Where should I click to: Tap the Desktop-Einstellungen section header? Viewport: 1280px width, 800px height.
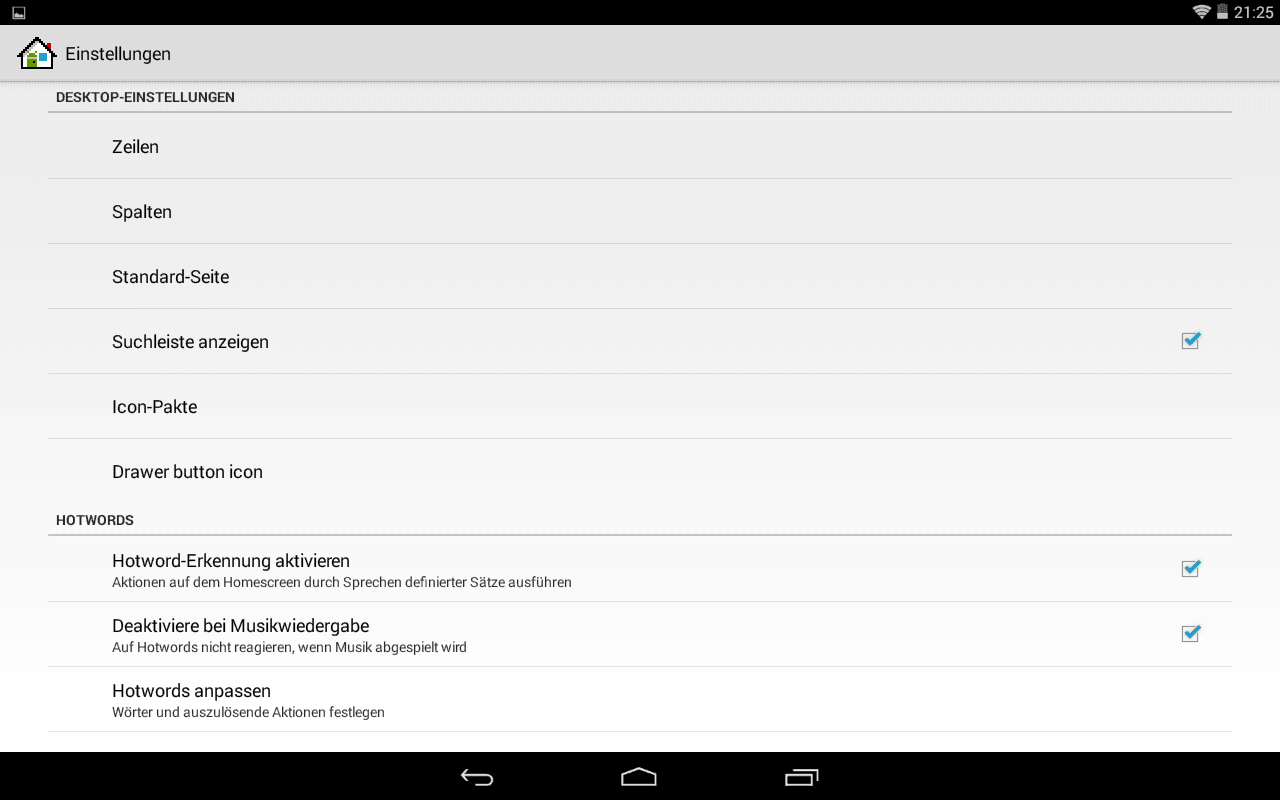click(145, 97)
